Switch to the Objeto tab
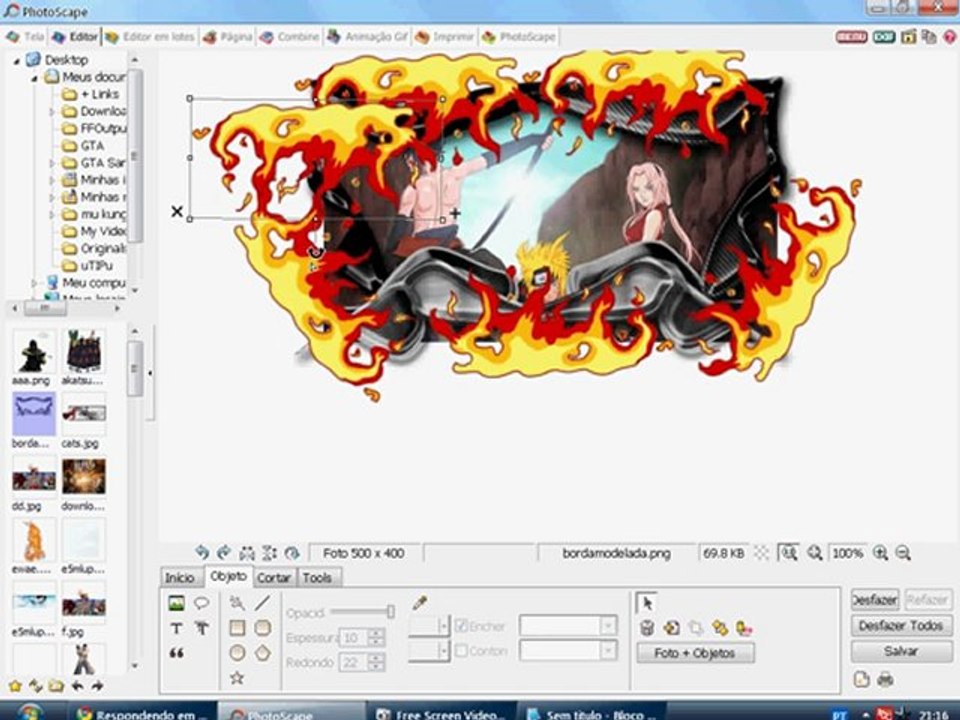960x720 pixels. click(x=228, y=577)
